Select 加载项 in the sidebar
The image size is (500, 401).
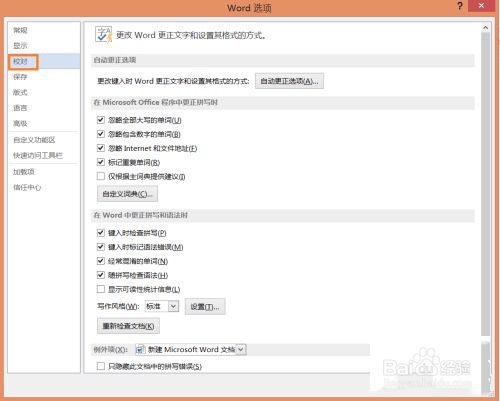click(x=24, y=172)
